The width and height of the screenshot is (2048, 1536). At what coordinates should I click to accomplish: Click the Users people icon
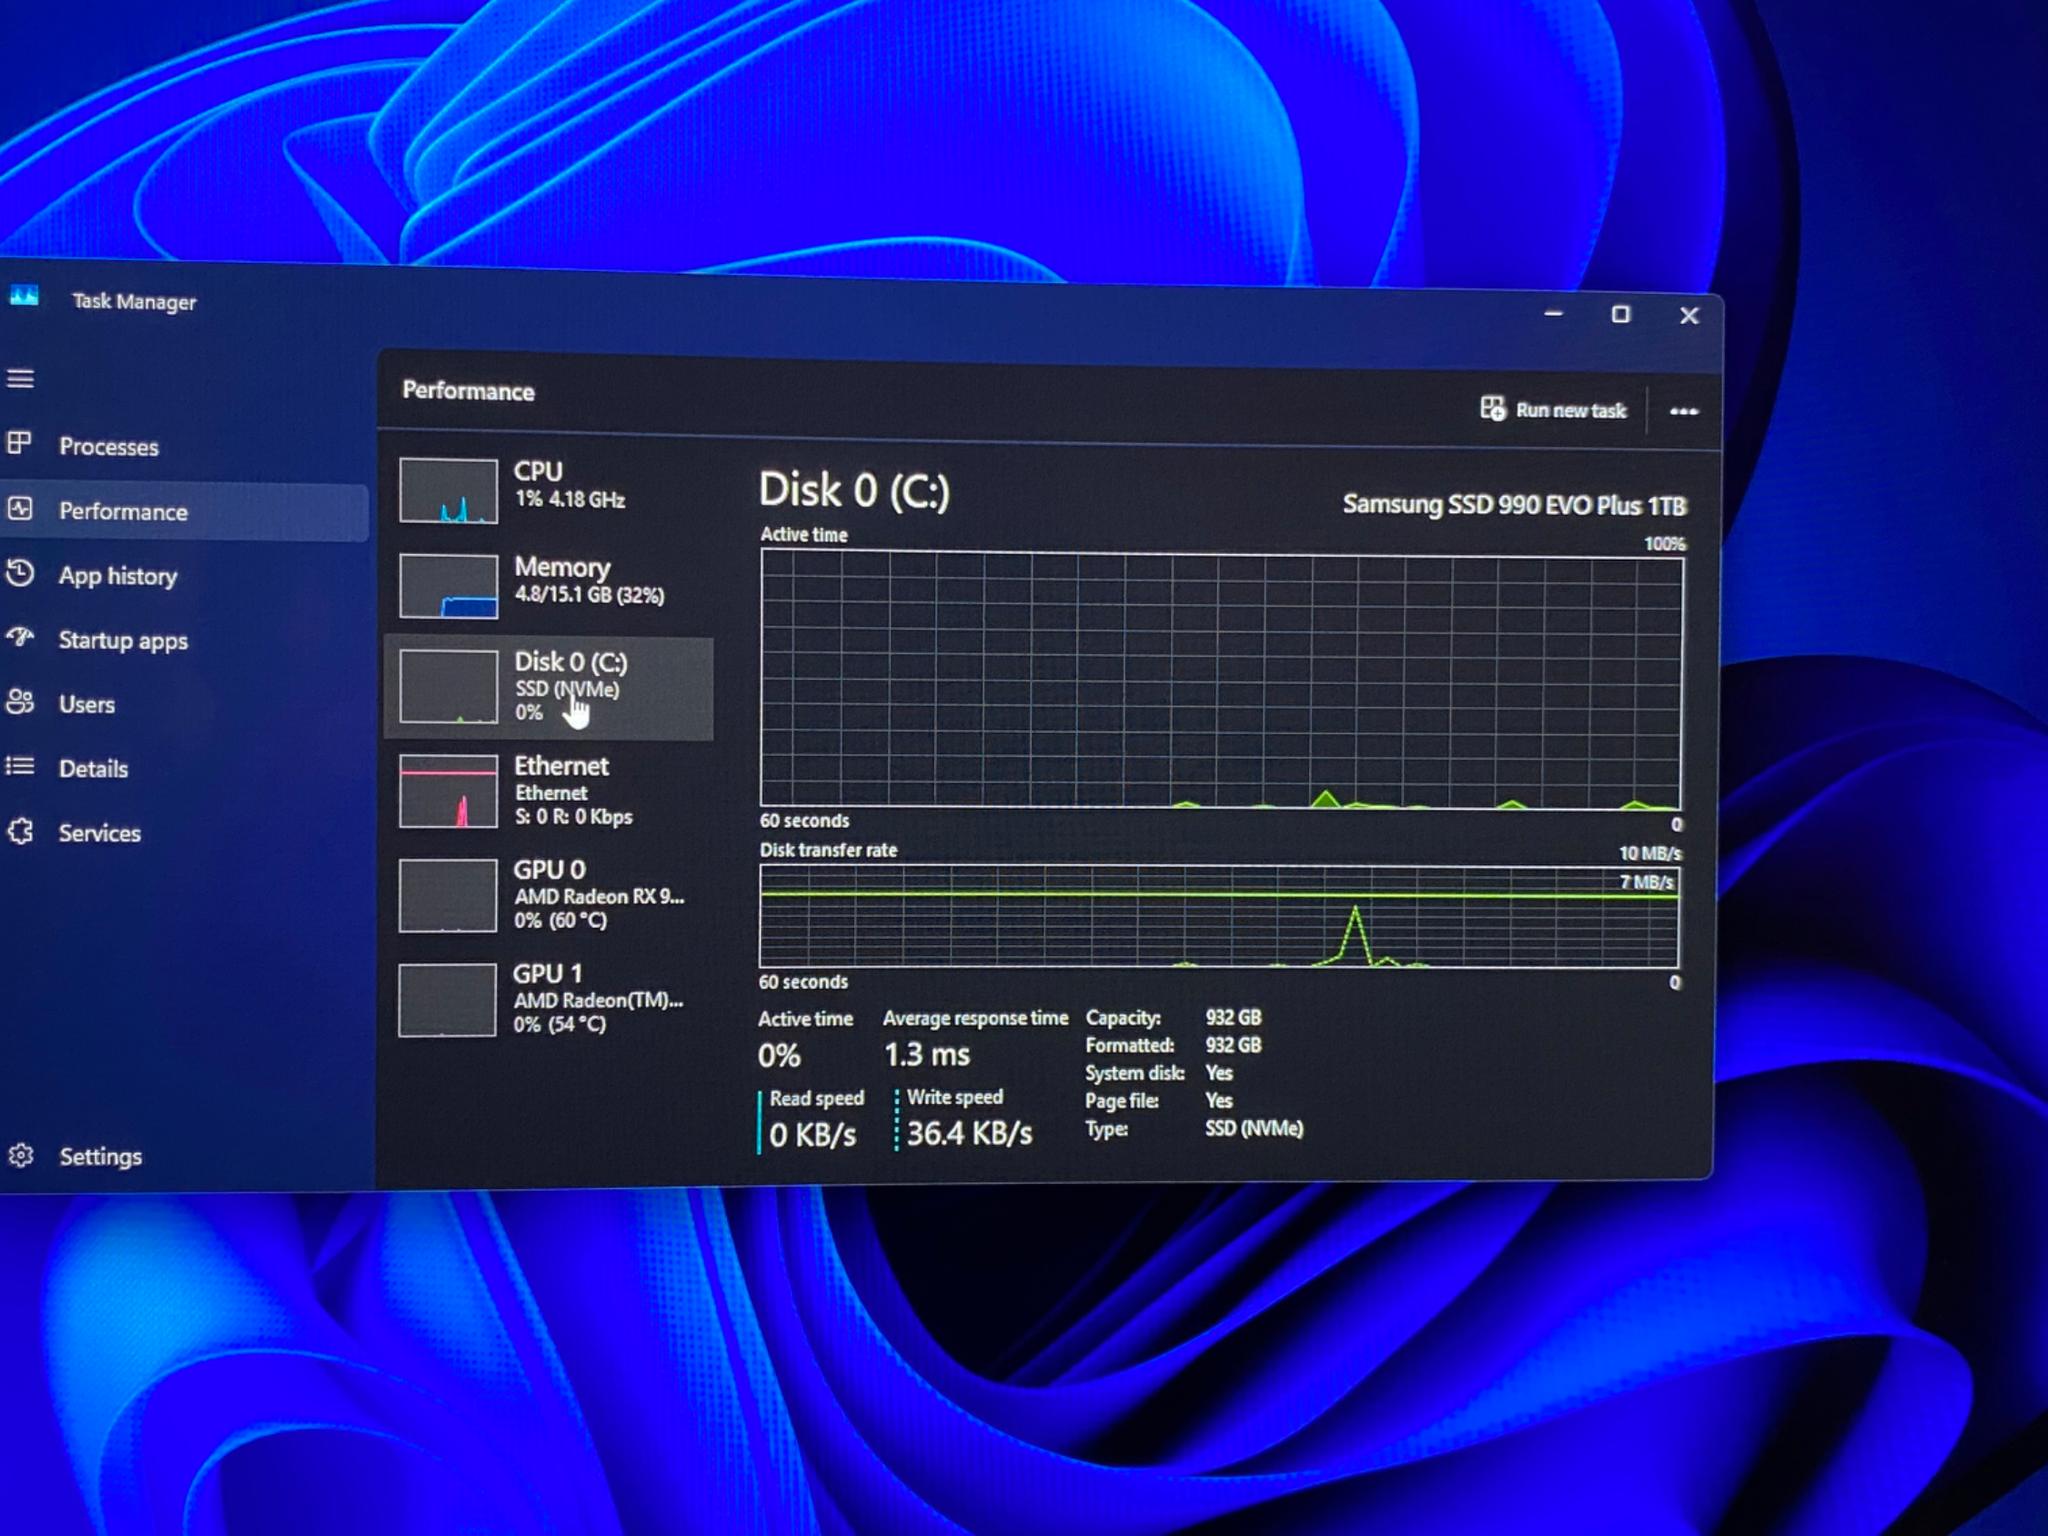click(x=20, y=702)
